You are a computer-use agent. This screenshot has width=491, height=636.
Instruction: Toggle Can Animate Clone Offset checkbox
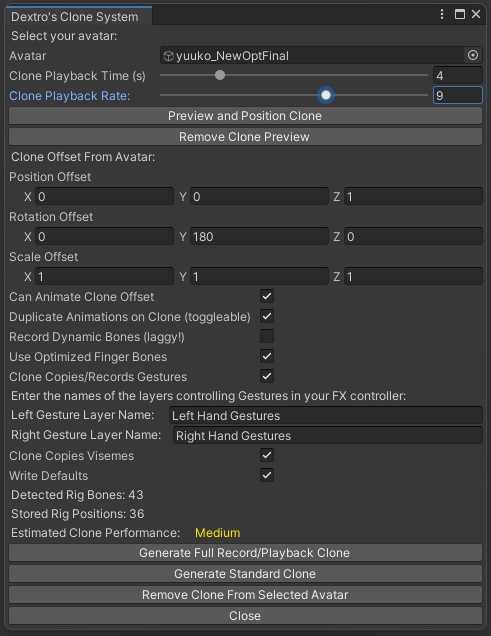(267, 296)
